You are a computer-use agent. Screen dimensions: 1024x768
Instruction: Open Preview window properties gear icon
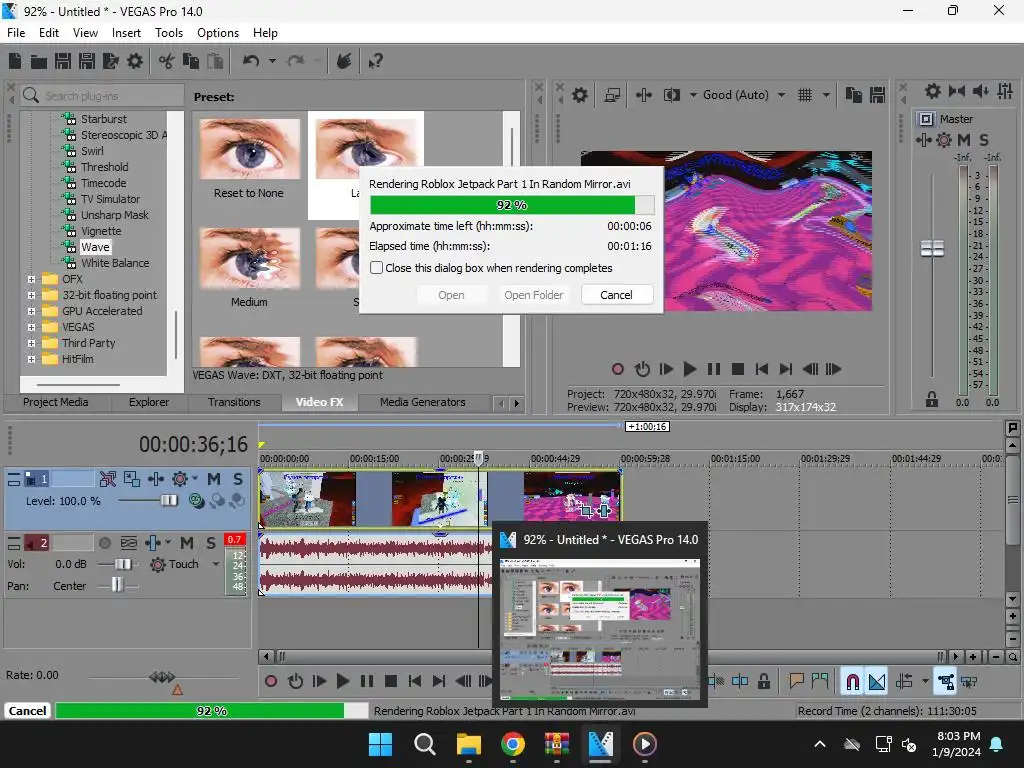coord(580,95)
